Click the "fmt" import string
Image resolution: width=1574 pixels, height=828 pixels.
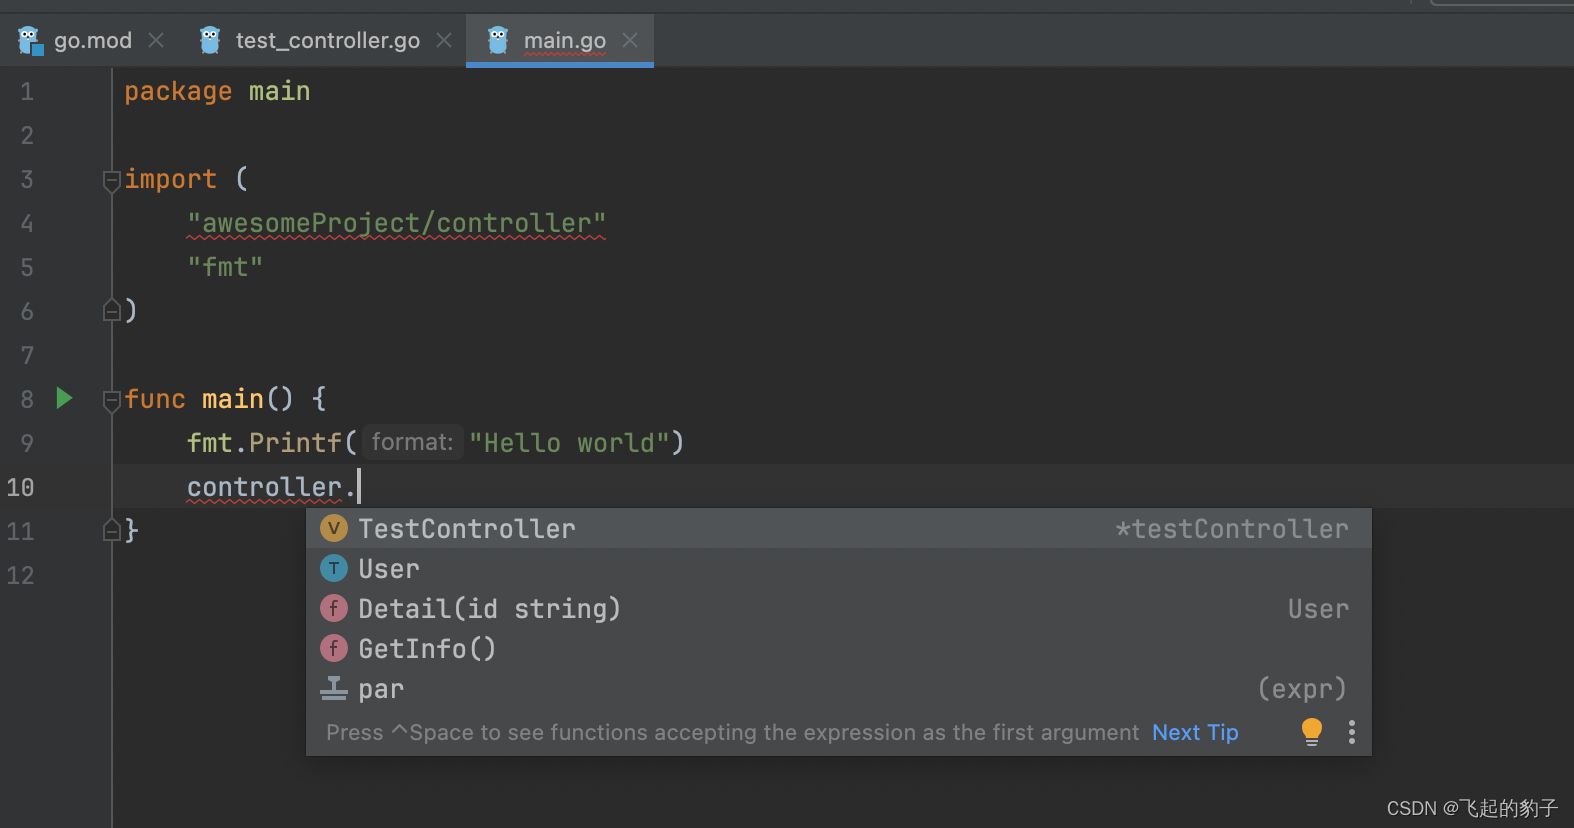tap(225, 267)
